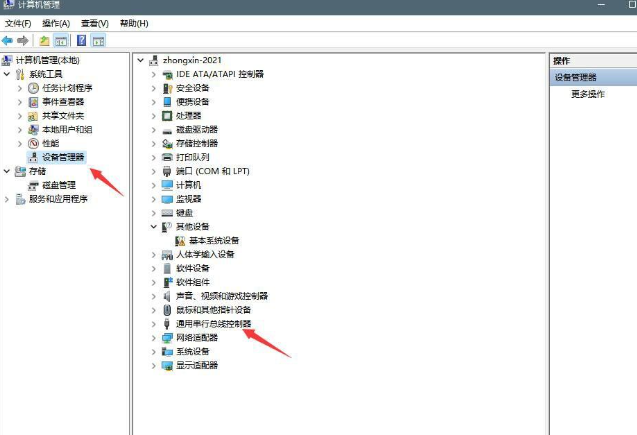Expand the 鼠标和其他指针设备 category

tap(154, 310)
